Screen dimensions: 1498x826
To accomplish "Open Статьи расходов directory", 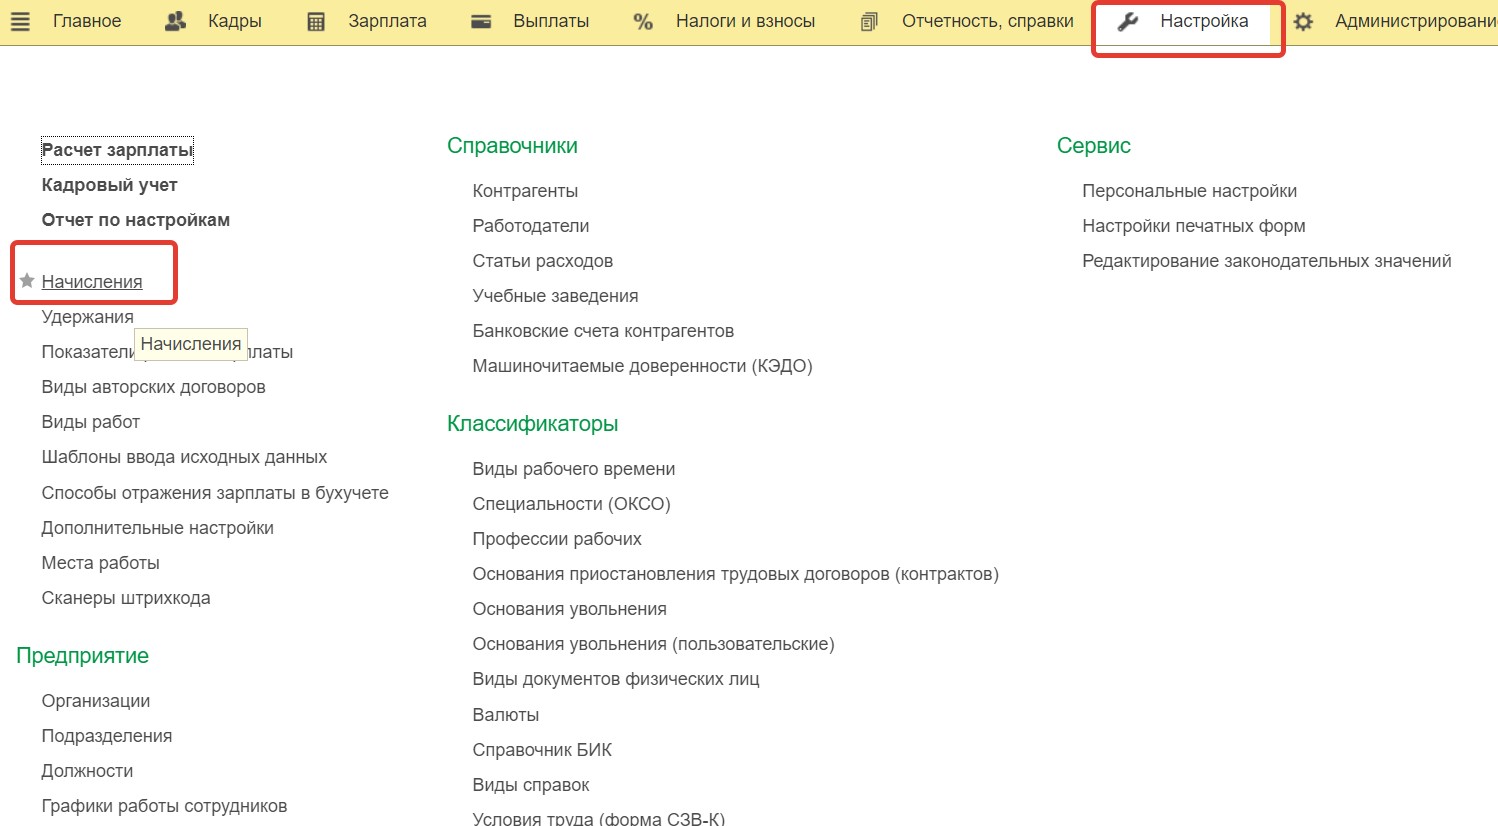I will pyautogui.click(x=543, y=261).
